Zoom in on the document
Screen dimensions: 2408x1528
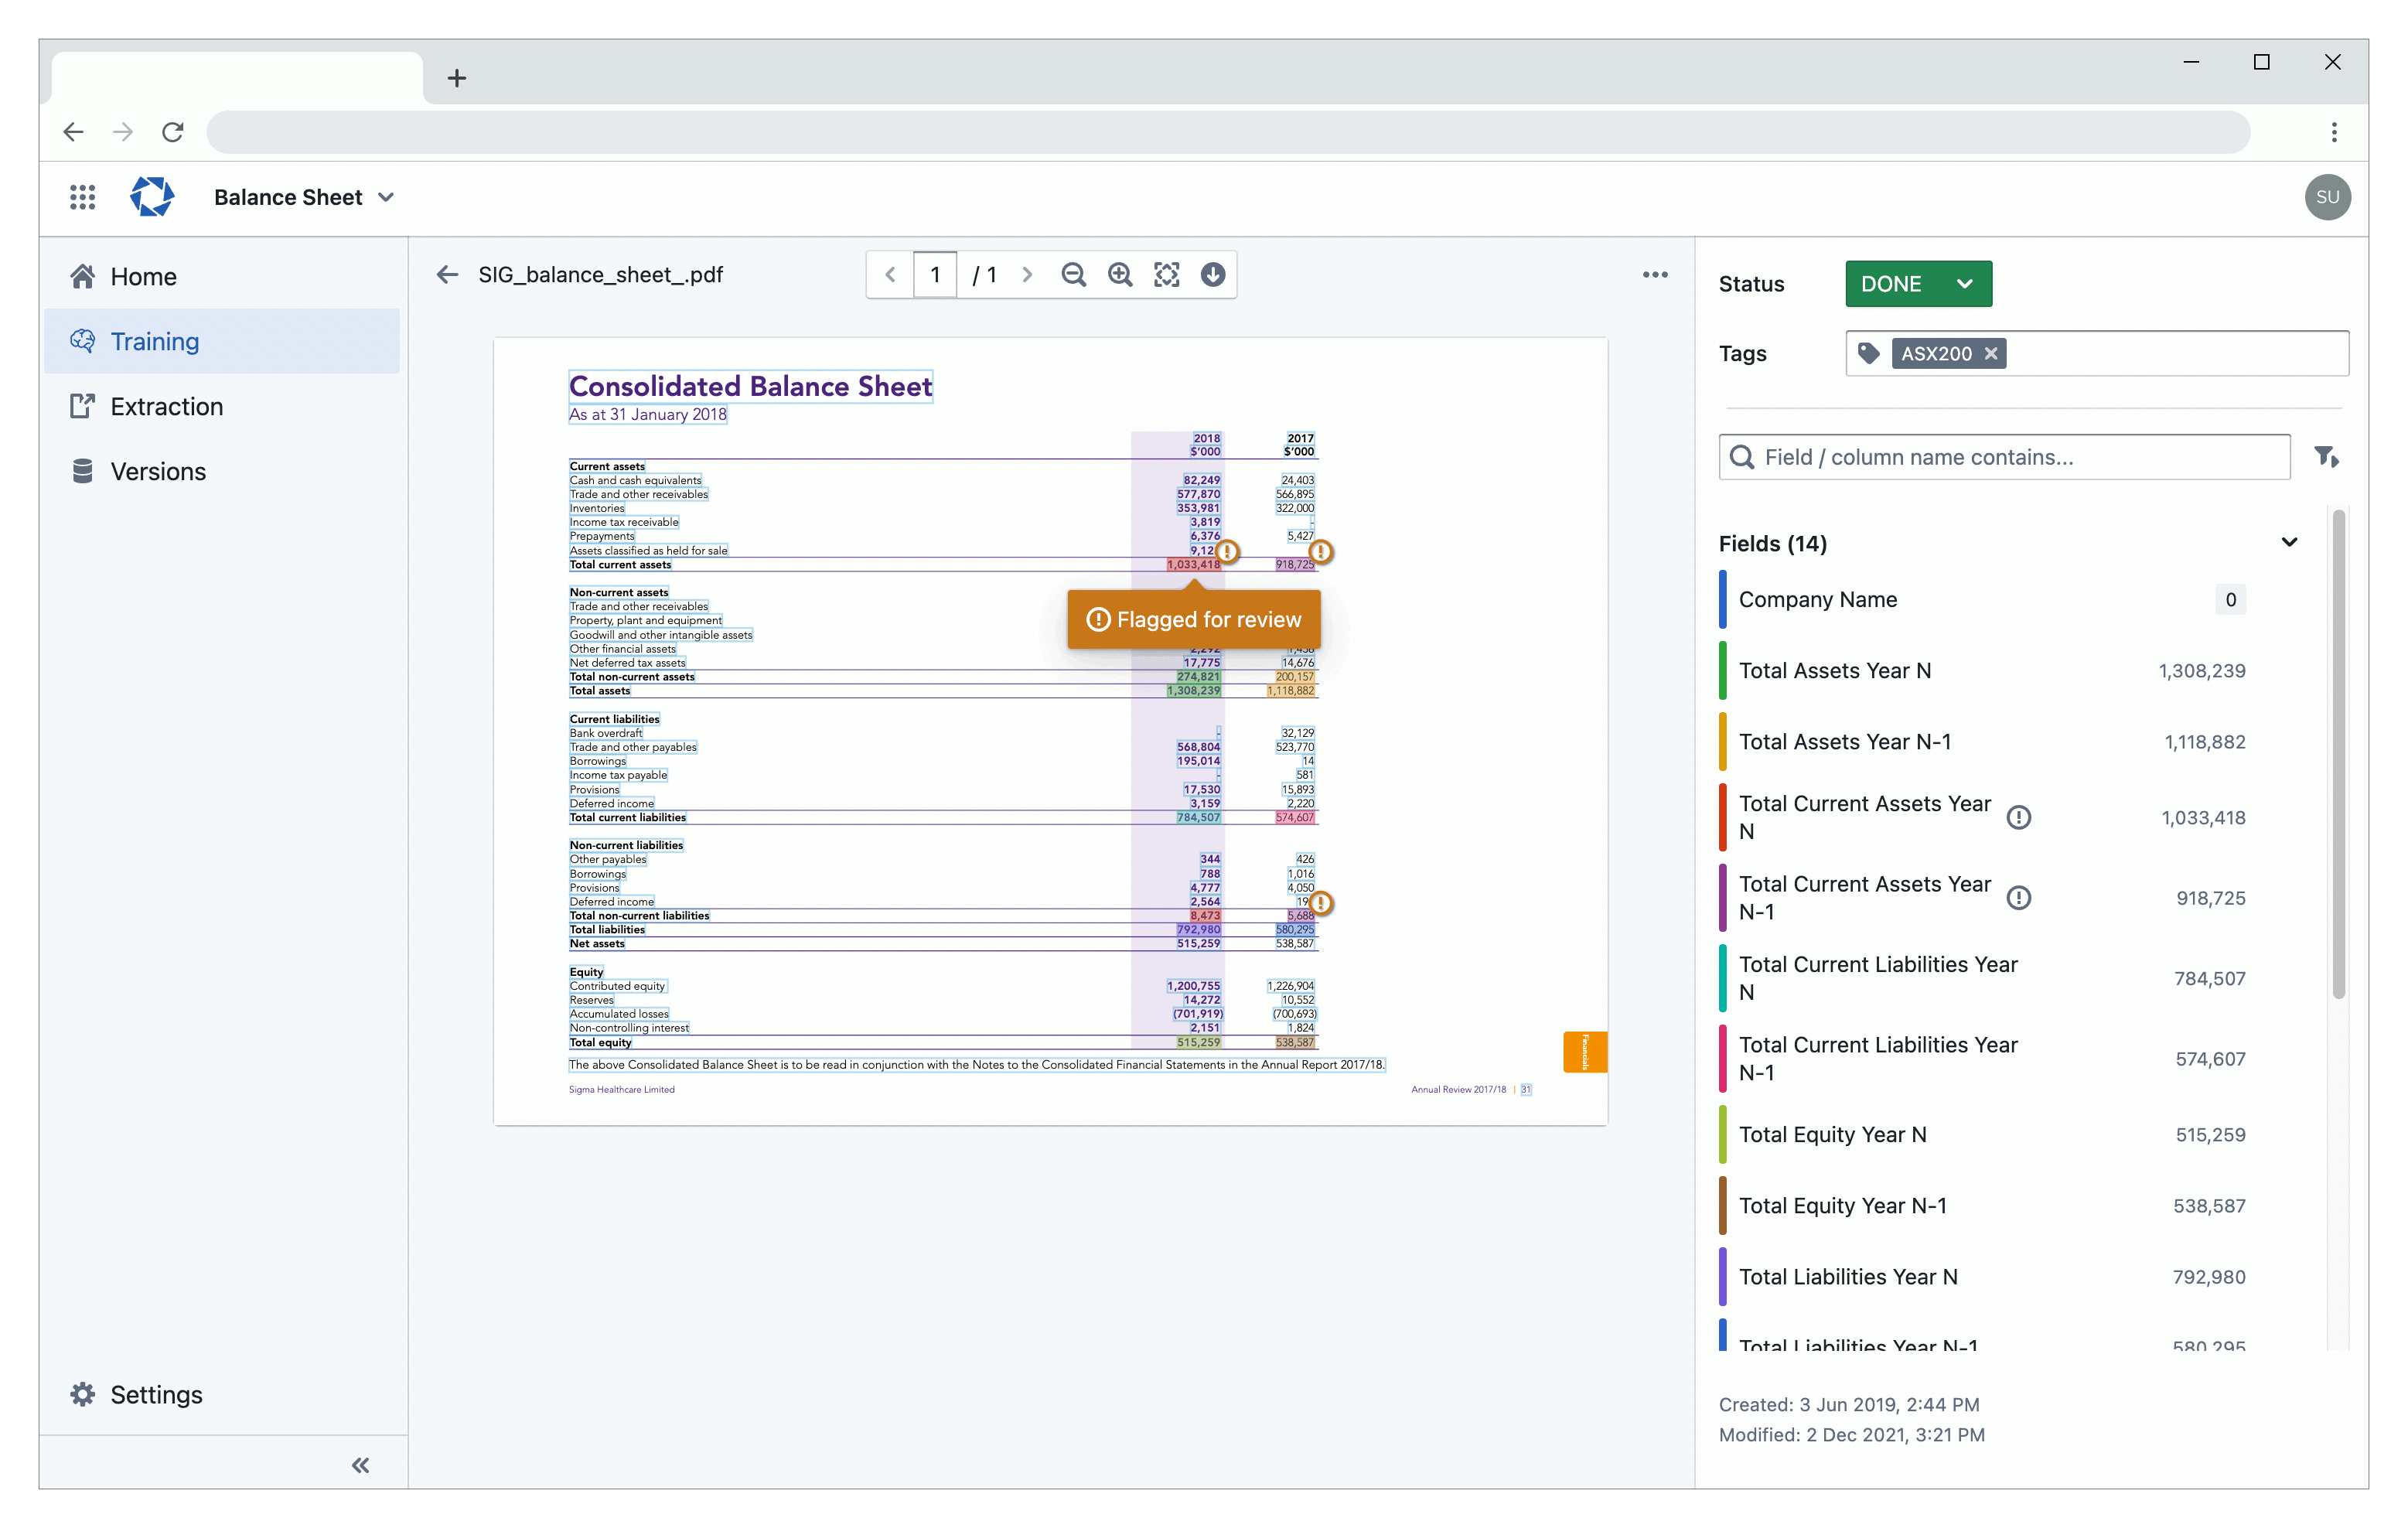click(1120, 274)
